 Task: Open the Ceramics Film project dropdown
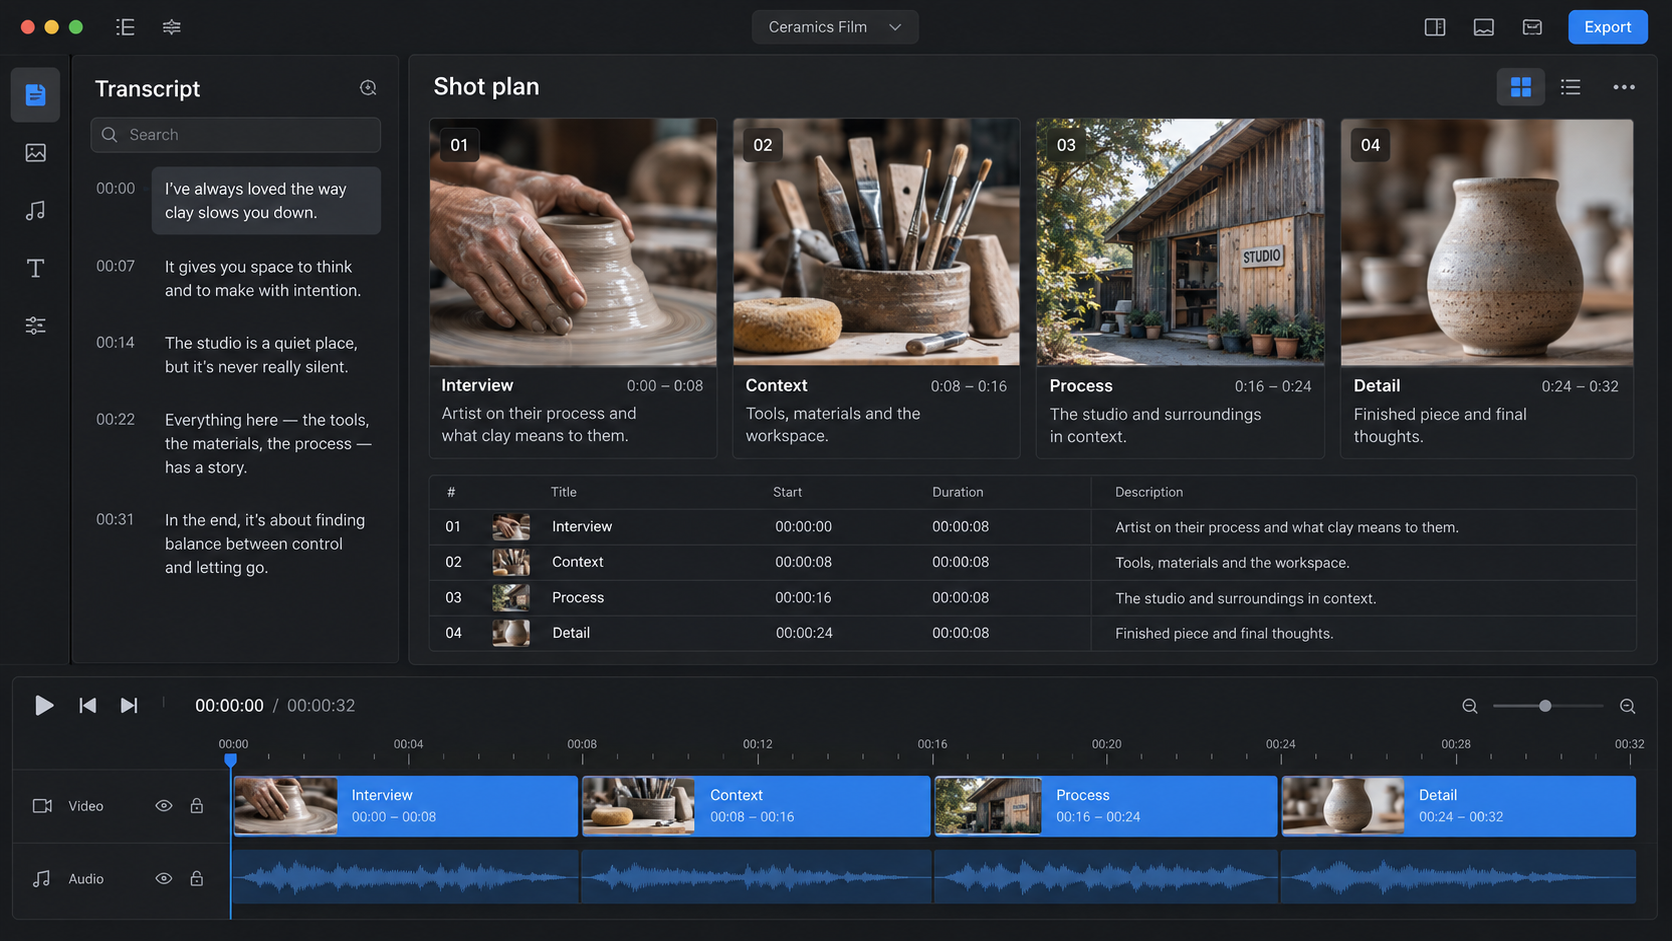pyautogui.click(x=835, y=27)
